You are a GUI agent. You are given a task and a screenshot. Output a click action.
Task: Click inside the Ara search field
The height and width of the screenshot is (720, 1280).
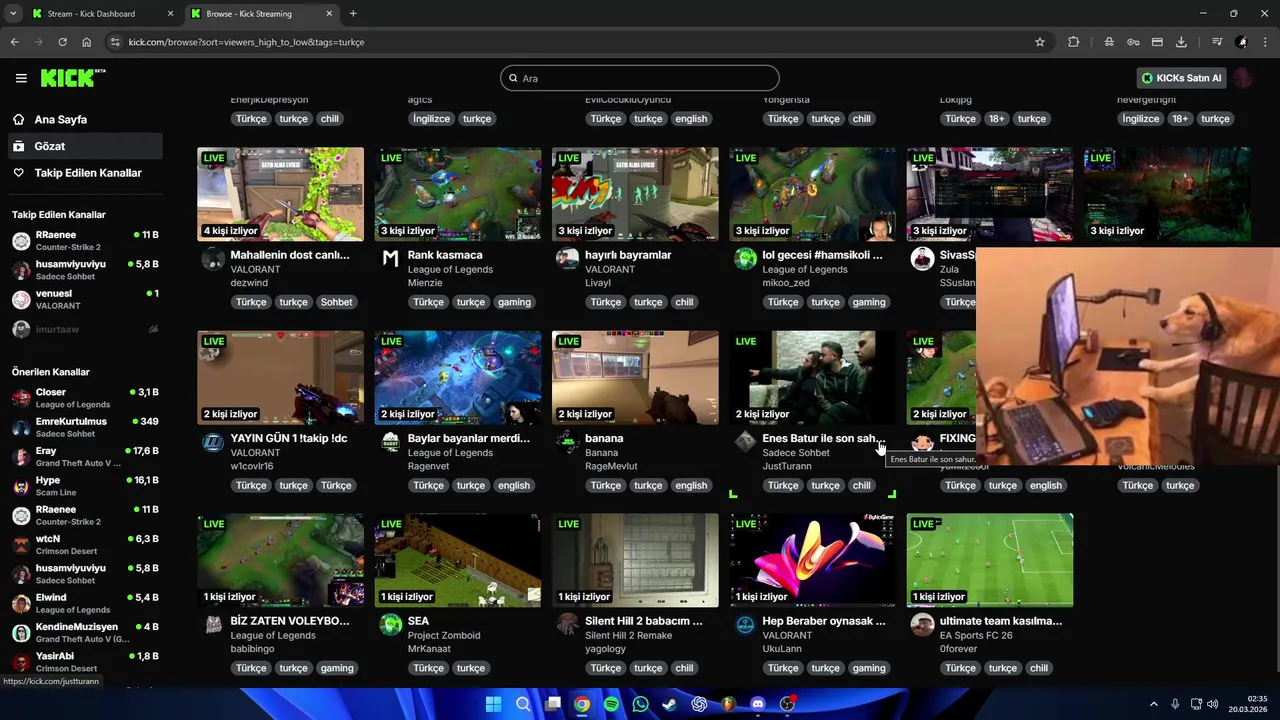pos(640,78)
